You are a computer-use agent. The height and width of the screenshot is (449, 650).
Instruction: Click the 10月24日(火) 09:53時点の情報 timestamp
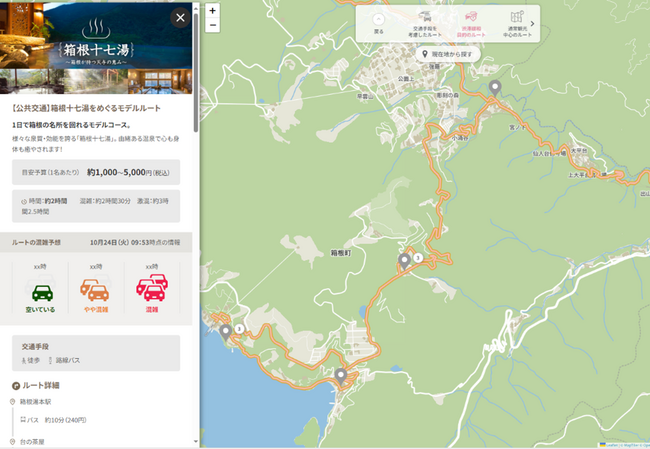coord(135,243)
